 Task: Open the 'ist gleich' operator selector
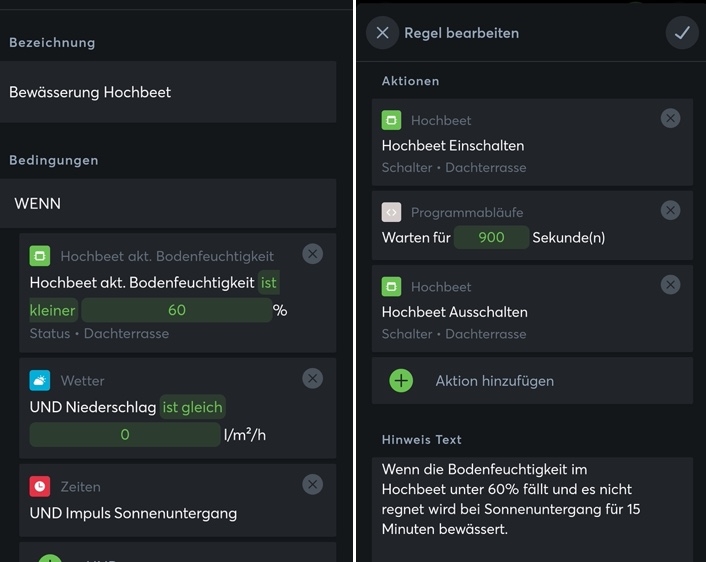point(193,407)
